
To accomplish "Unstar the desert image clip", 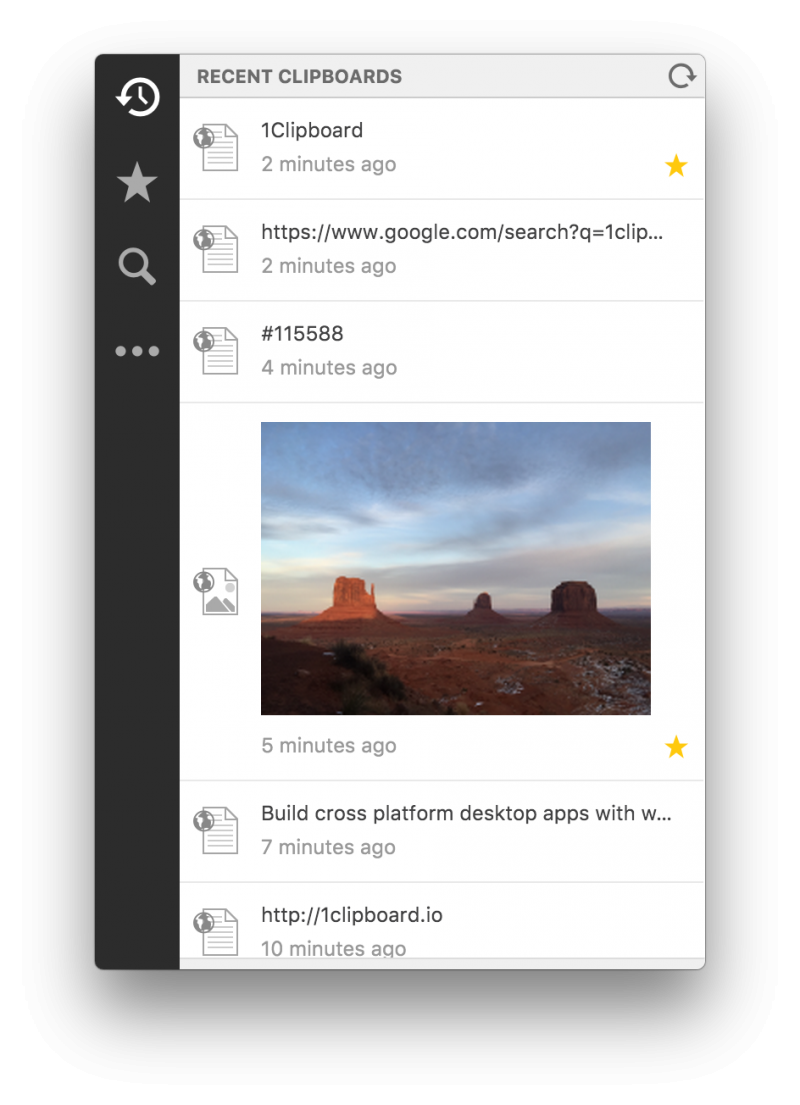I will pyautogui.click(x=676, y=747).
